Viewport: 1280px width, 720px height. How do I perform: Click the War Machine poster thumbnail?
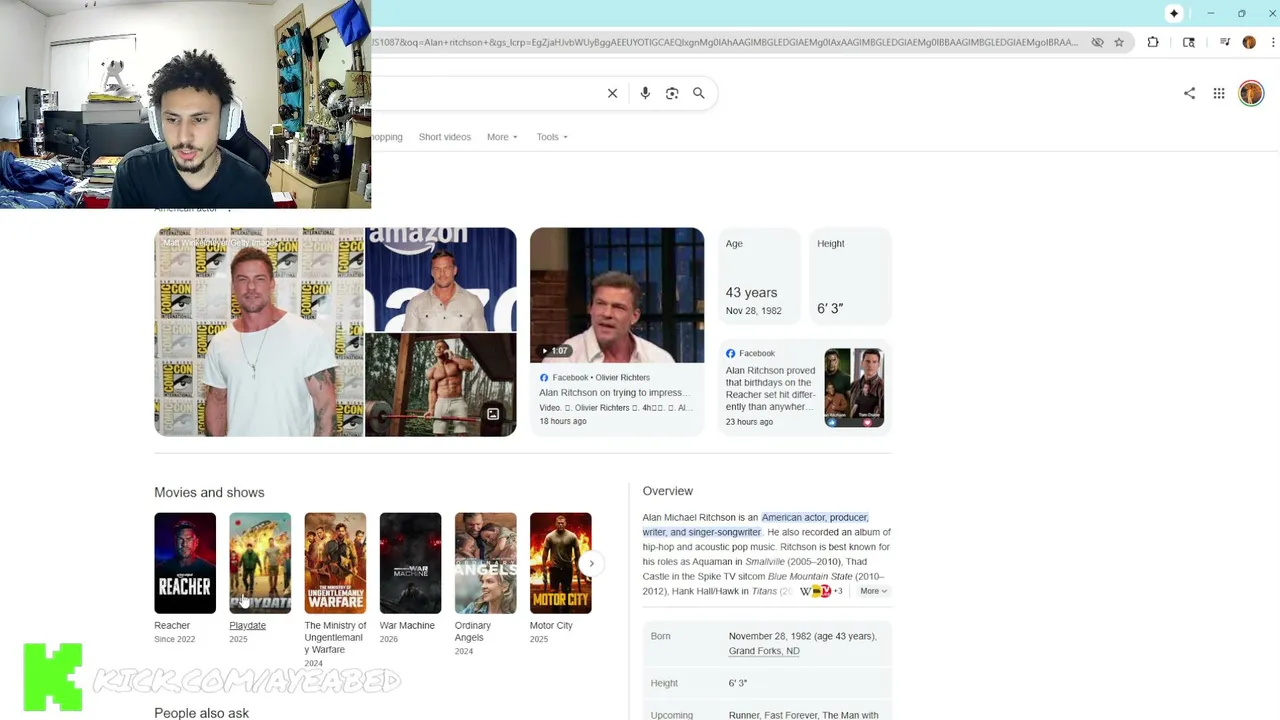pyautogui.click(x=410, y=563)
